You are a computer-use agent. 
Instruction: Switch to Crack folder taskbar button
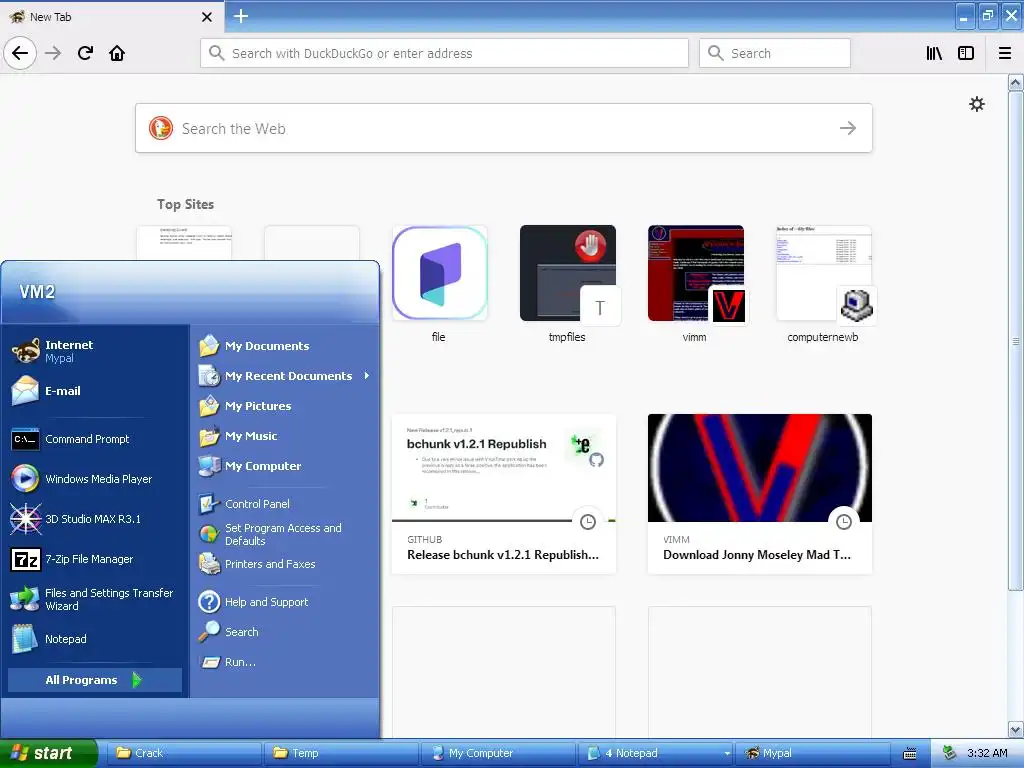(x=182, y=753)
